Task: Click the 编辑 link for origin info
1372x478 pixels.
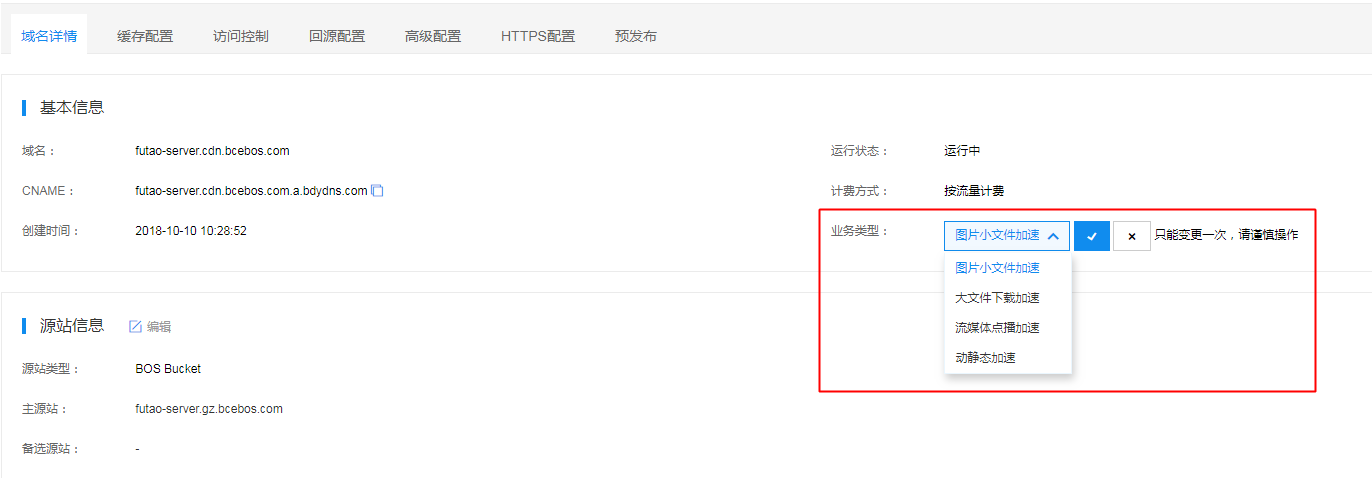Action: (159, 327)
